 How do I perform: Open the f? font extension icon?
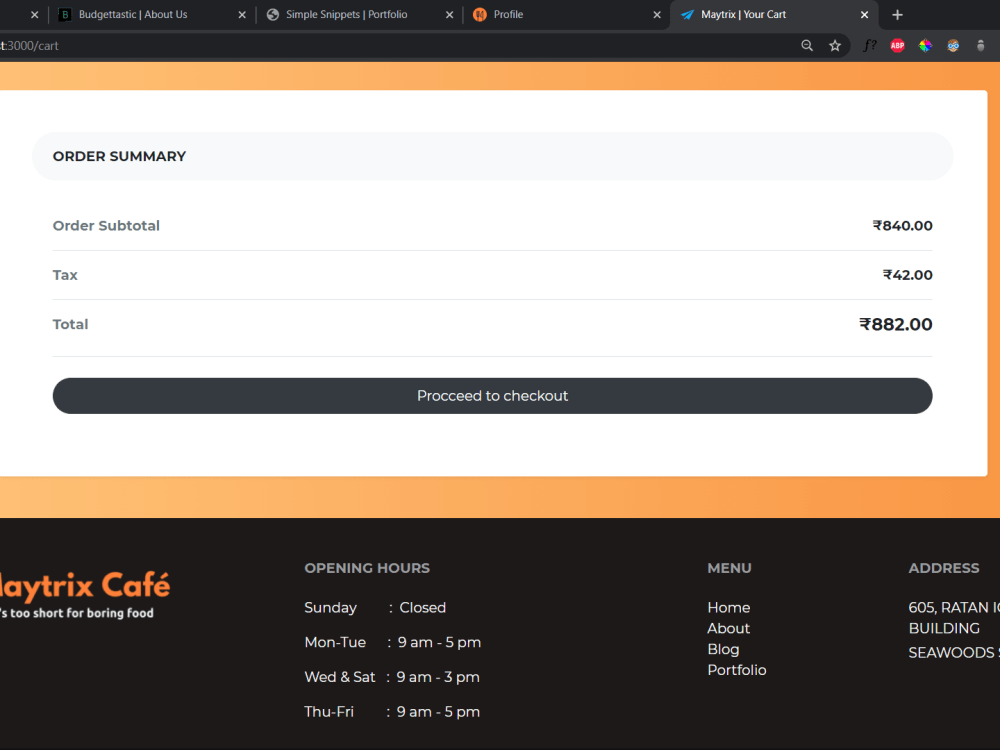(x=869, y=45)
